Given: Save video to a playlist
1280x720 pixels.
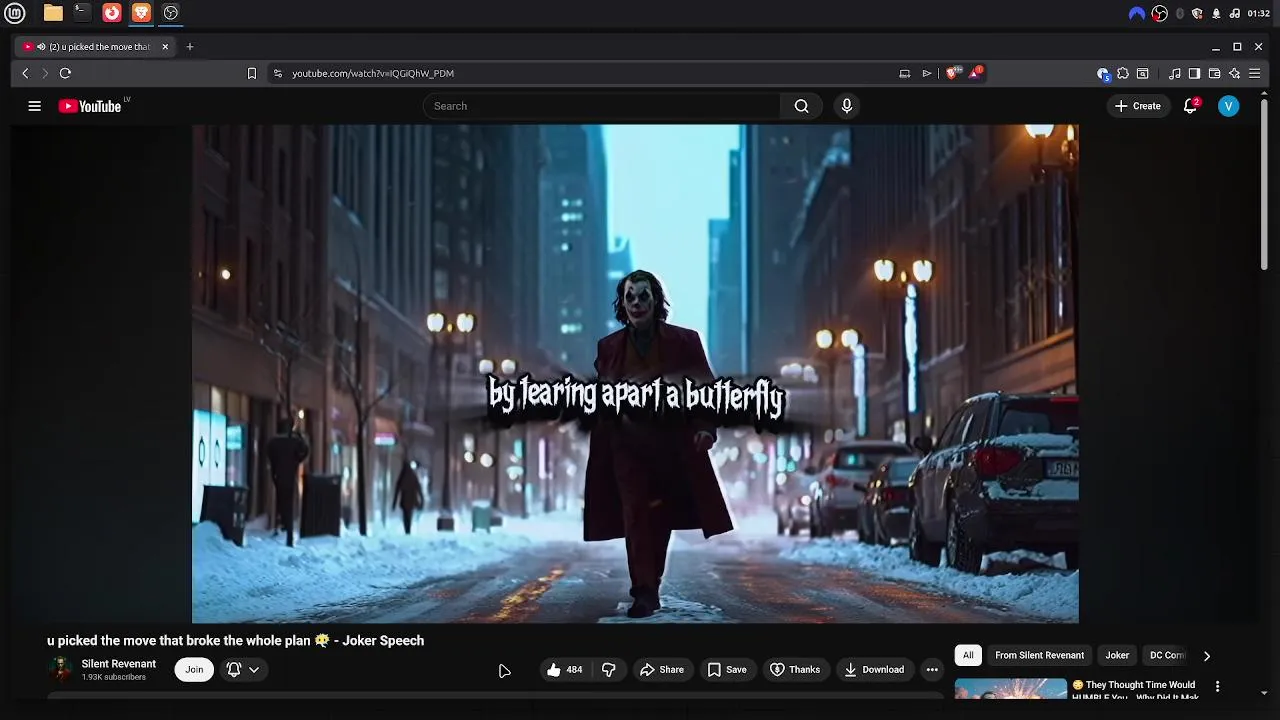Looking at the screenshot, I should coord(727,670).
